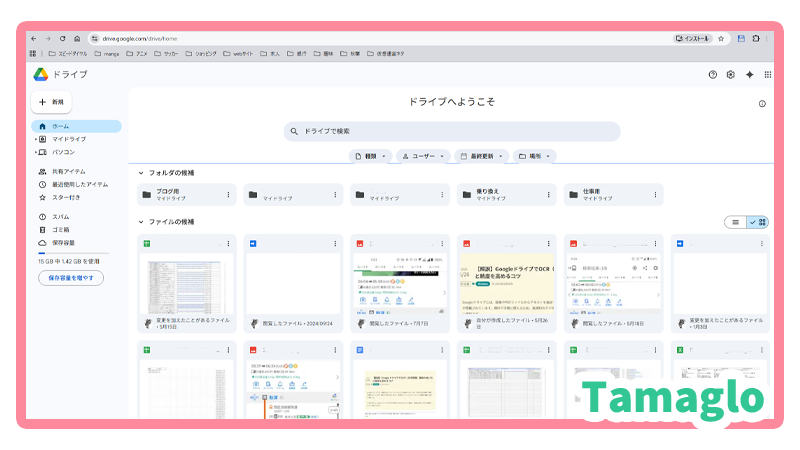Click the info details icon below header
The image size is (800, 450).
click(762, 103)
